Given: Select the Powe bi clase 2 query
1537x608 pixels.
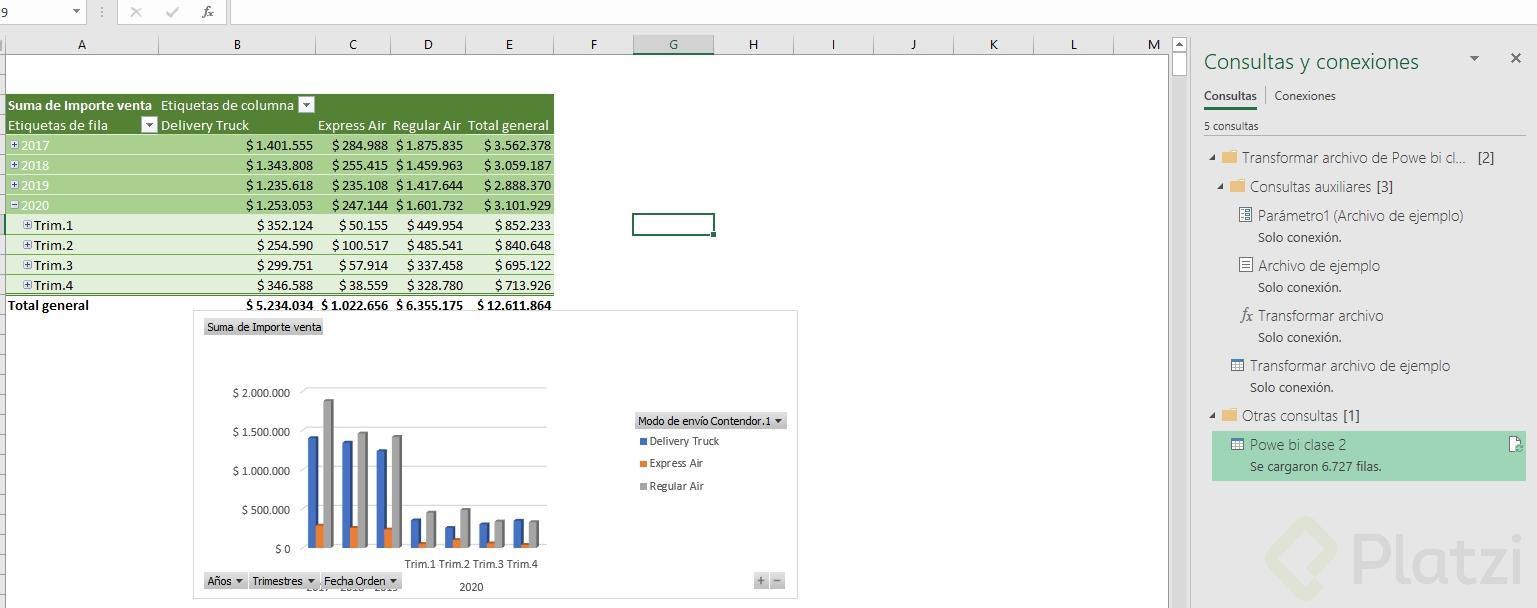Looking at the screenshot, I should 1369,455.
